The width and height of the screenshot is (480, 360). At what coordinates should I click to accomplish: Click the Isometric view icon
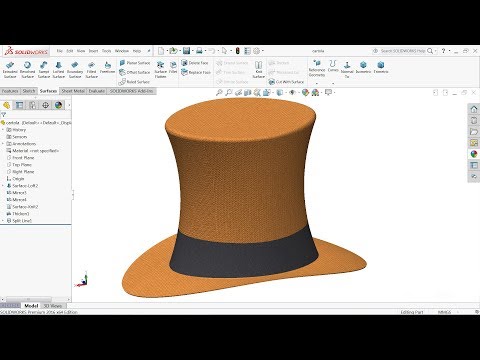pos(363,67)
